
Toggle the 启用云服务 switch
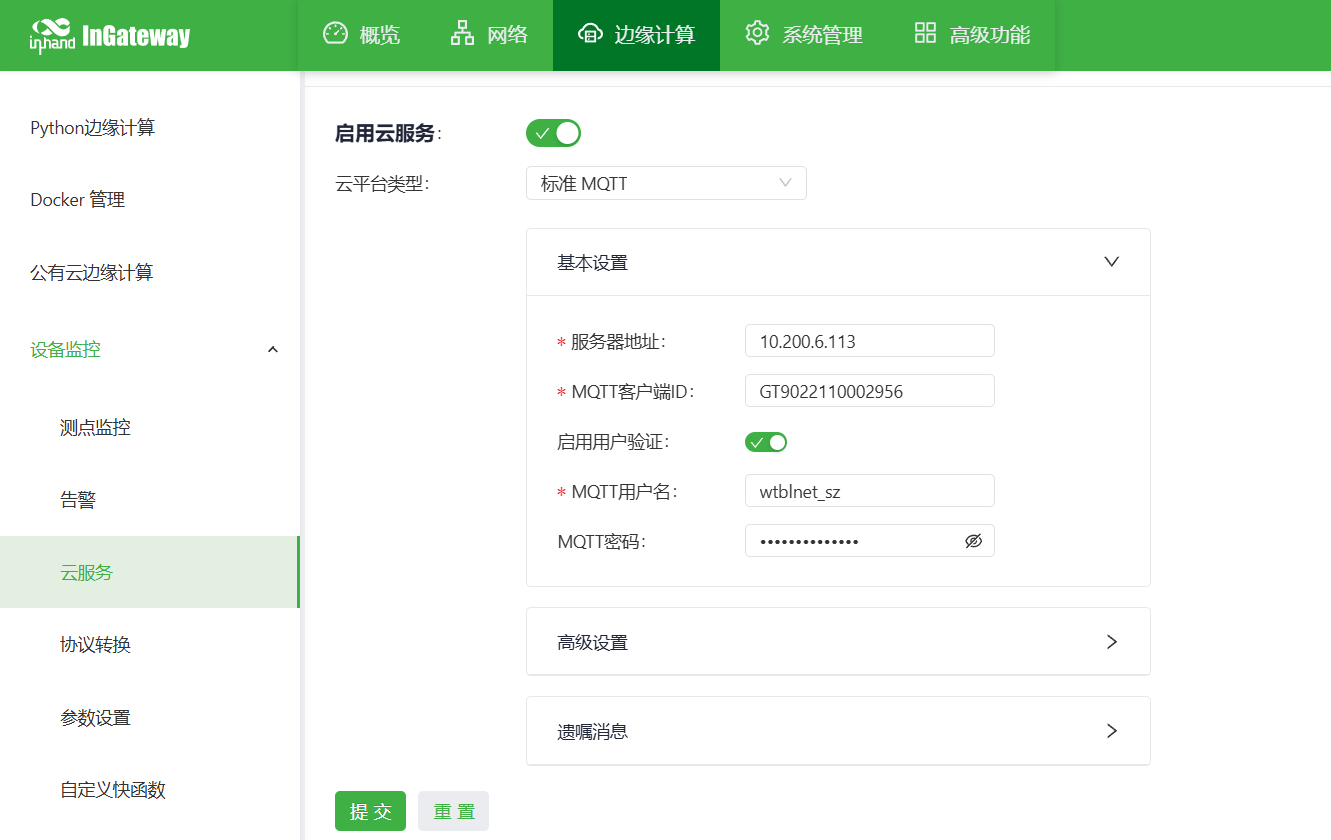[x=553, y=133]
